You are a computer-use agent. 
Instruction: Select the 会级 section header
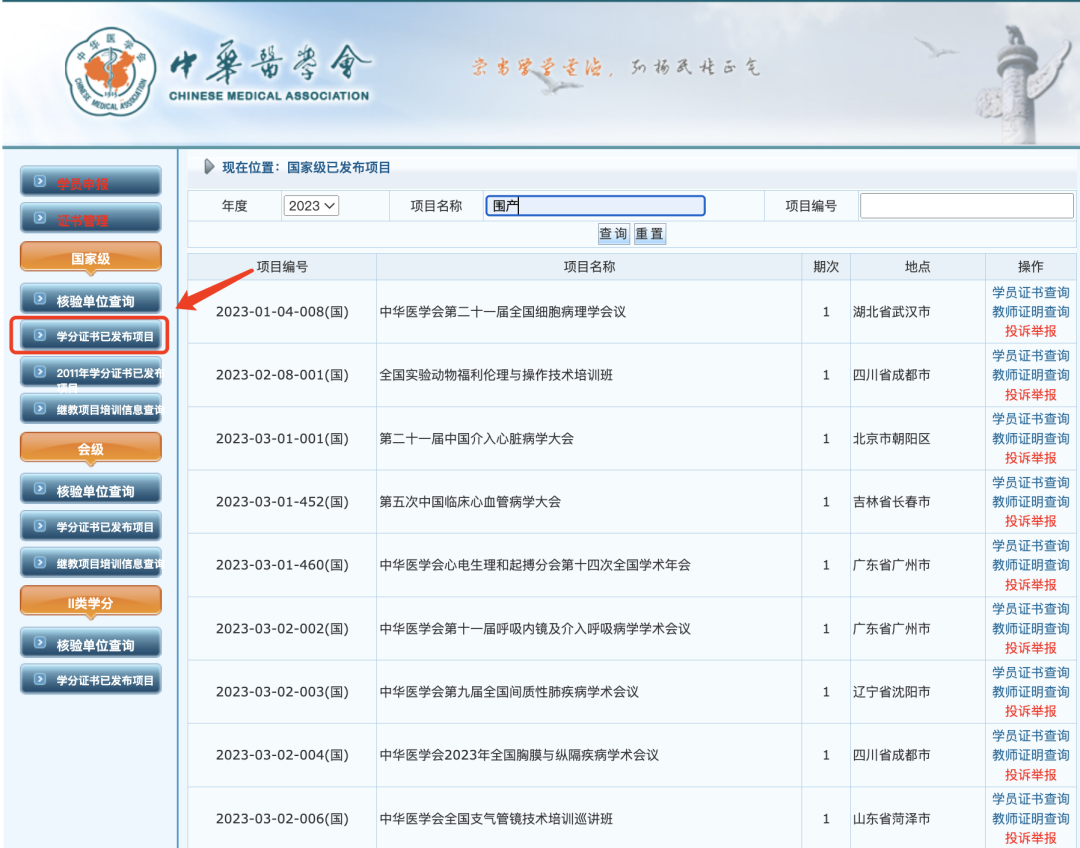(x=91, y=448)
